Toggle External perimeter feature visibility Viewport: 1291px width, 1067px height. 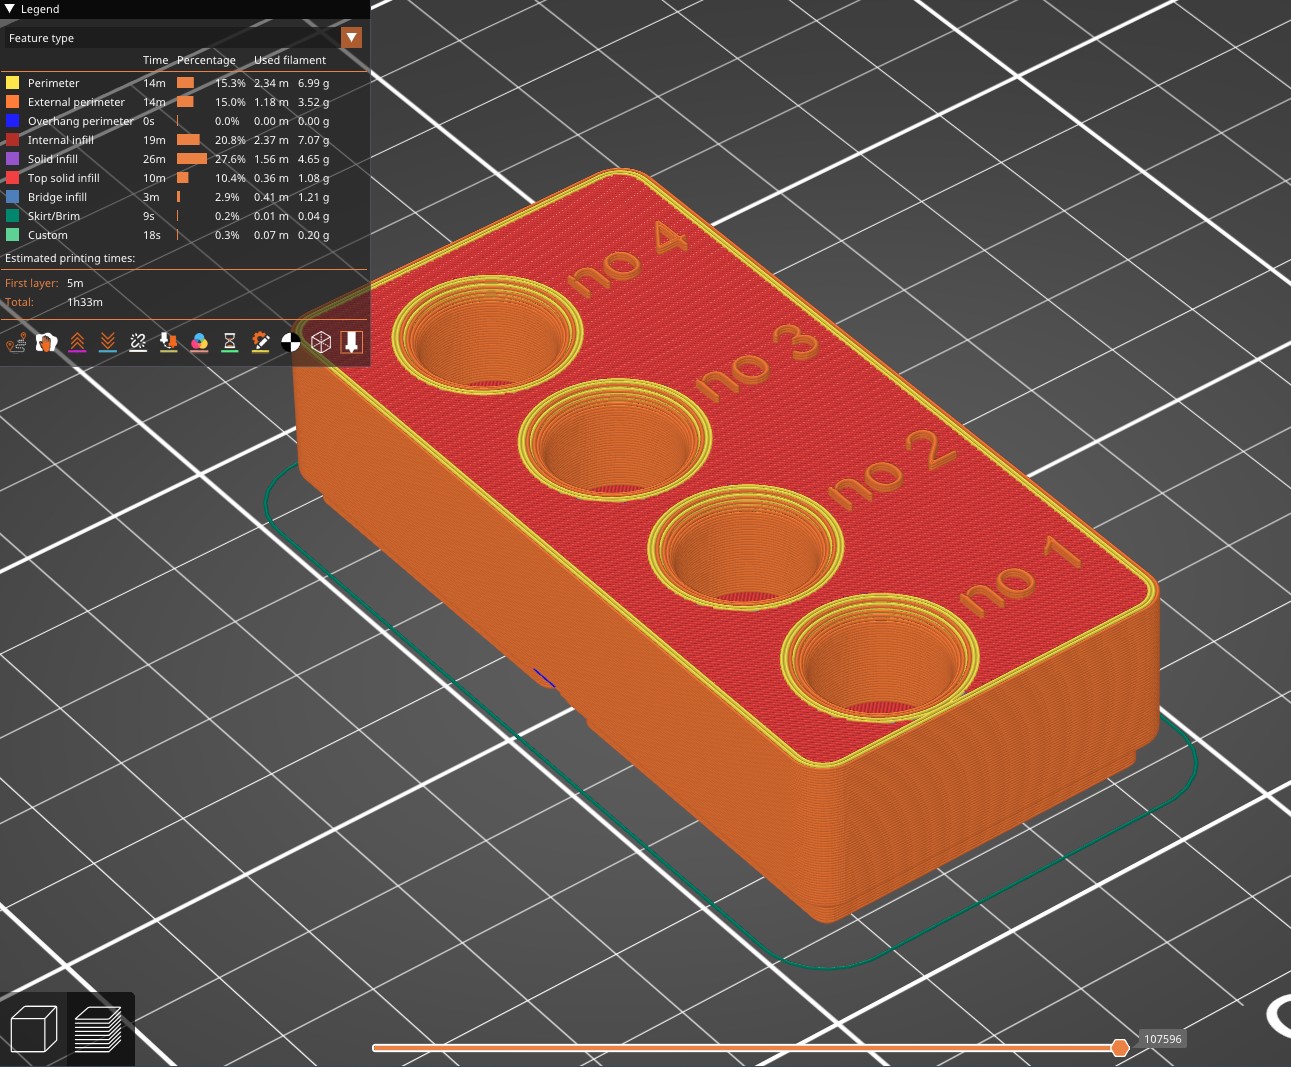coord(185,102)
